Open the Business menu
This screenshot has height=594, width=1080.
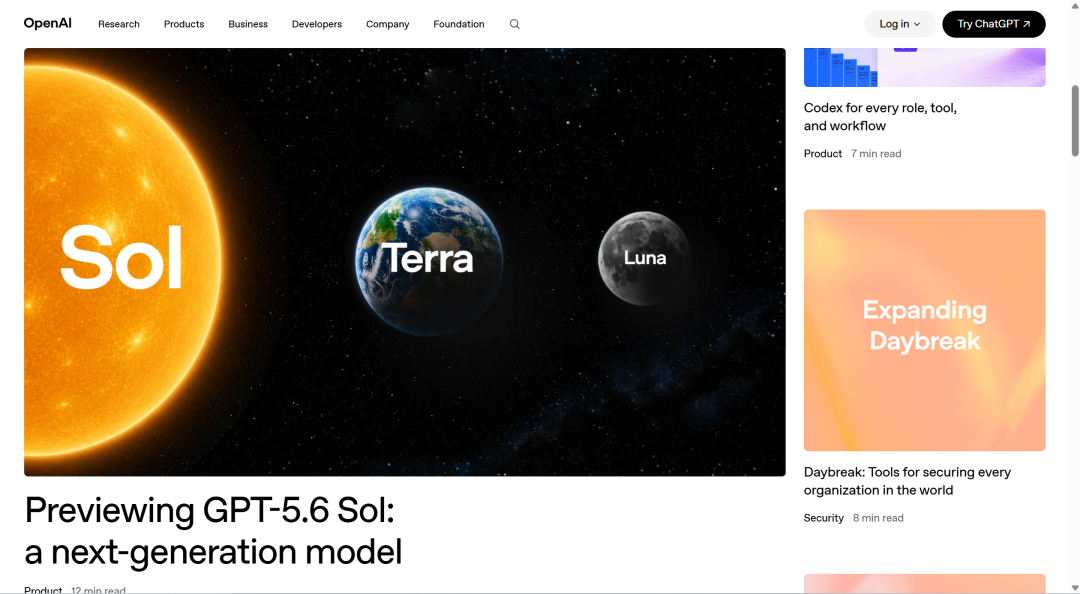(248, 24)
